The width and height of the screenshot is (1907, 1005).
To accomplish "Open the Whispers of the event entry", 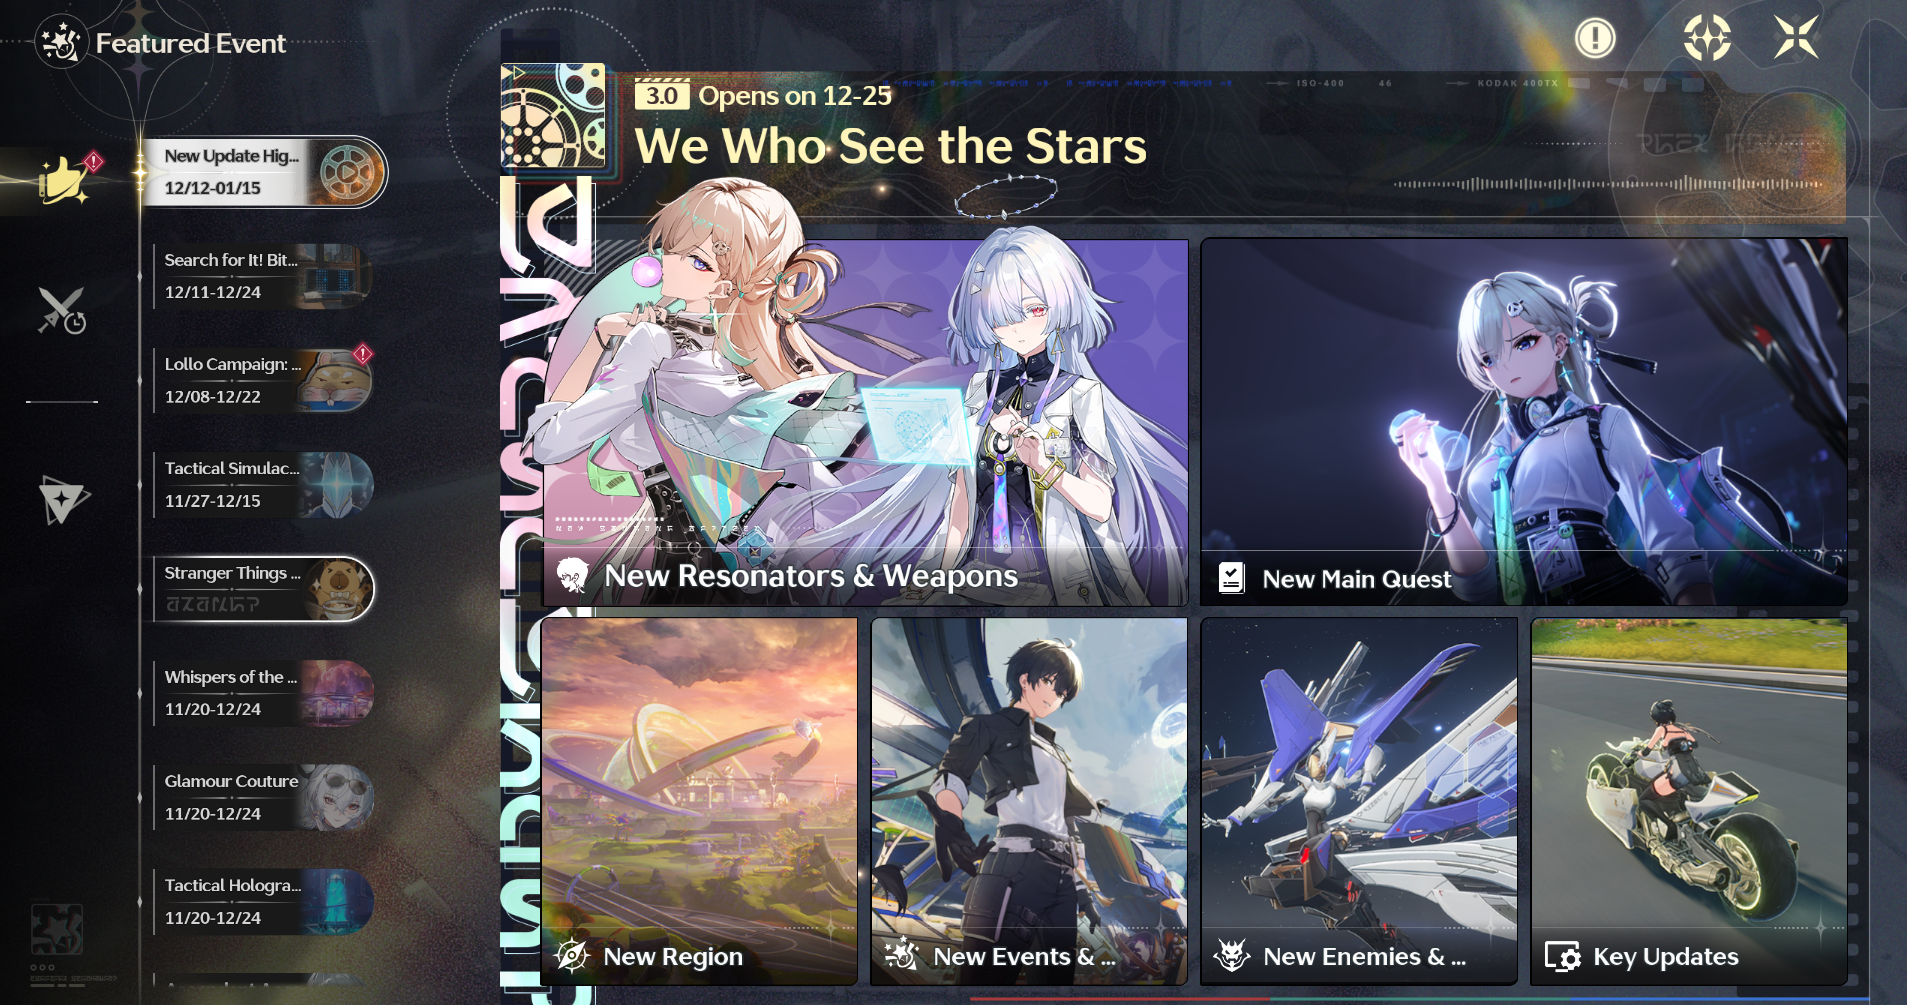I will click(264, 693).
